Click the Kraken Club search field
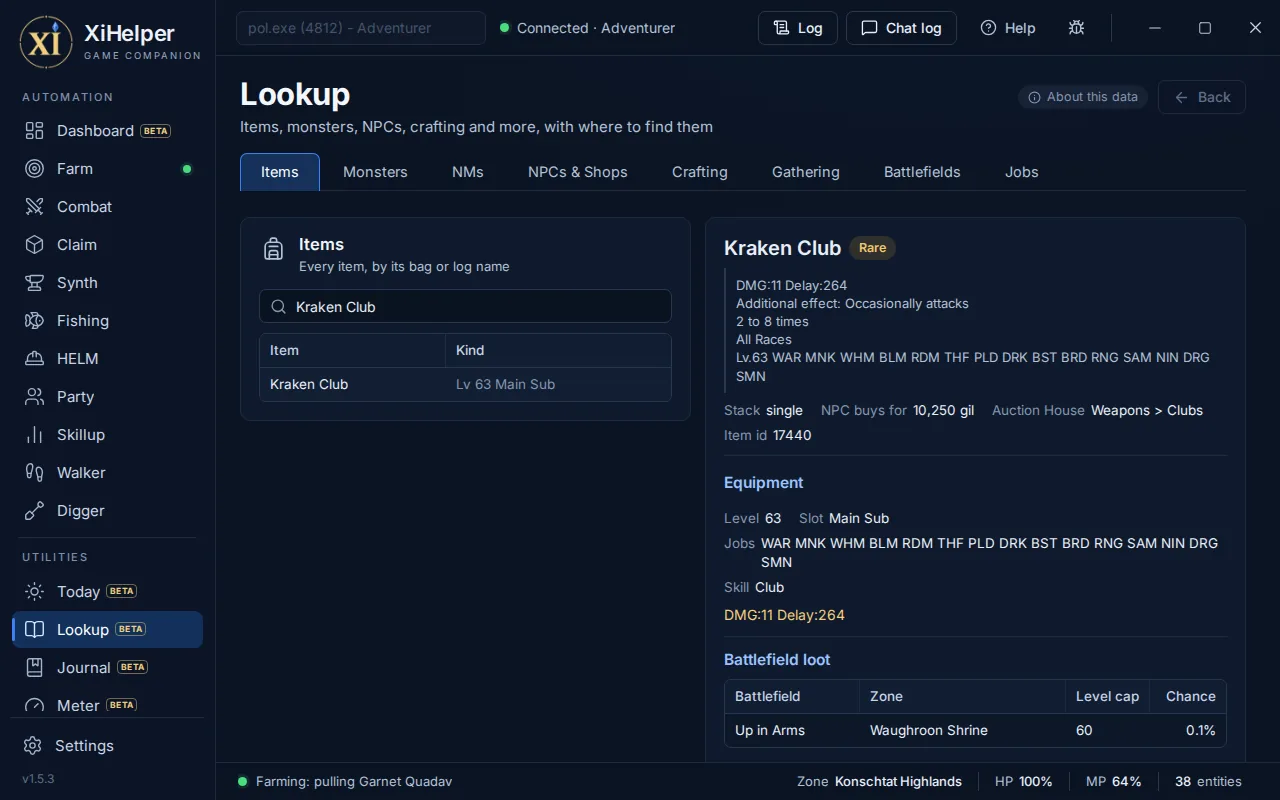Viewport: 1280px width, 800px height. coord(465,307)
